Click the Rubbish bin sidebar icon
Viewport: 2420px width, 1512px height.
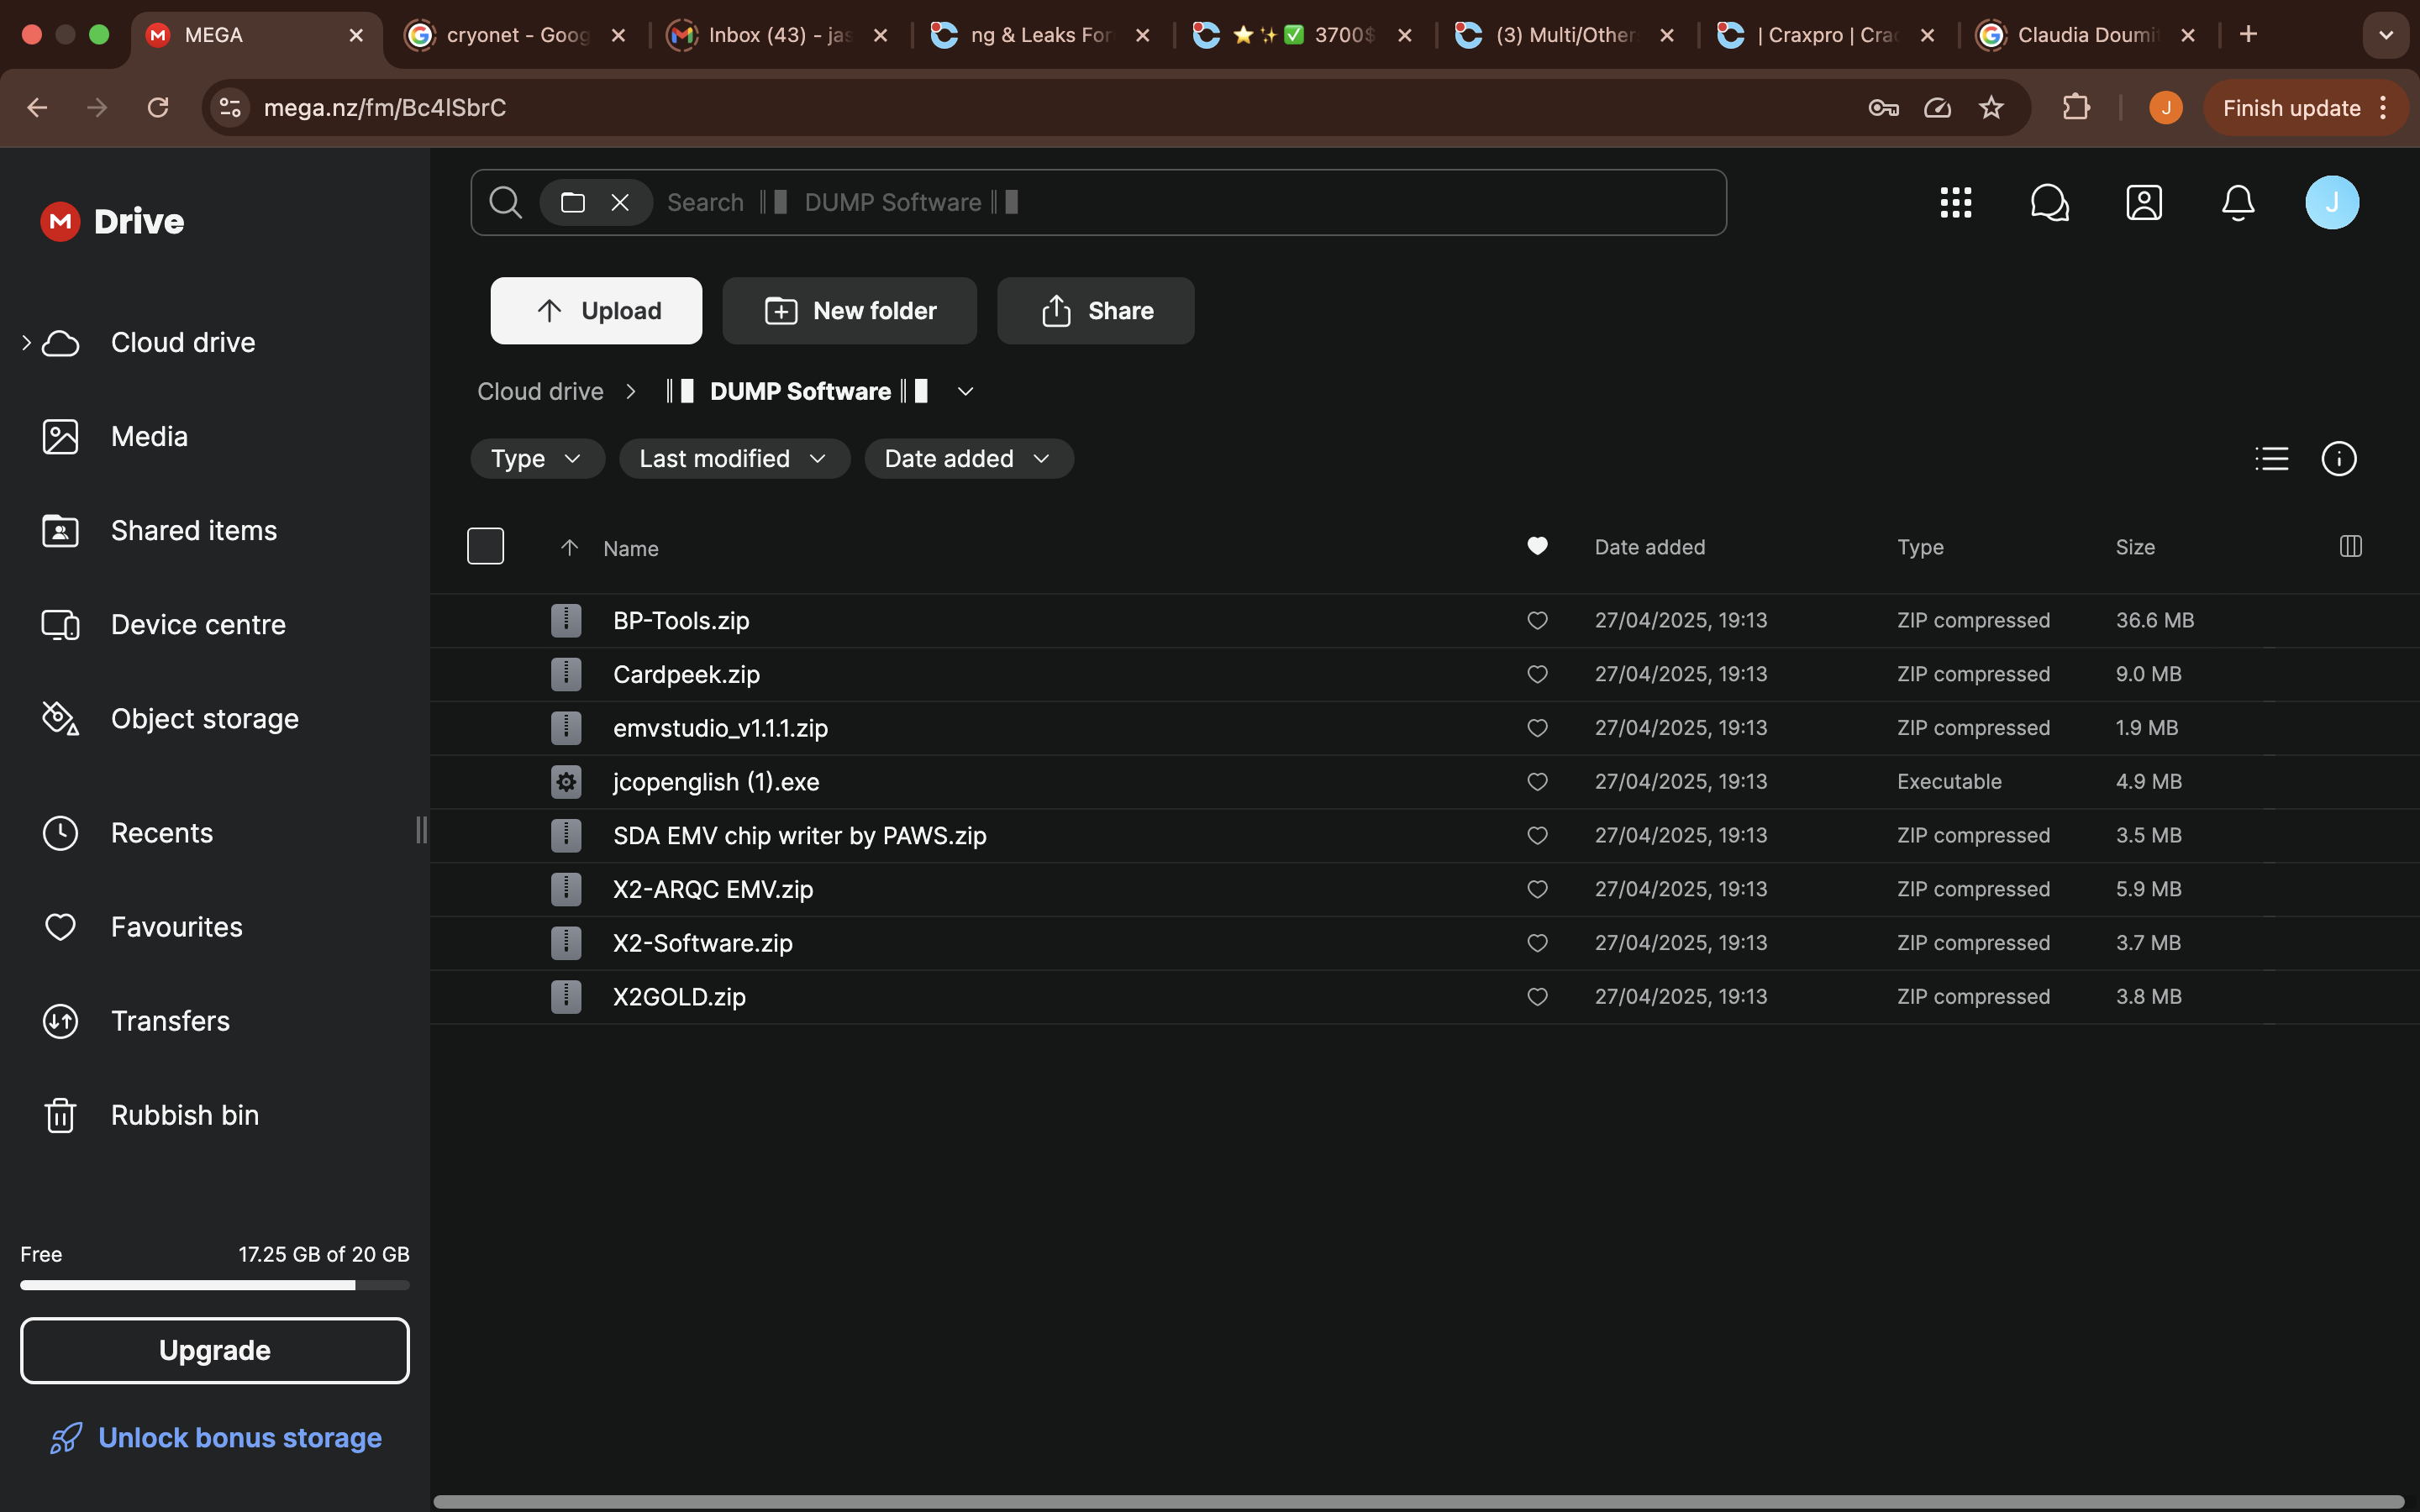[x=60, y=1115]
